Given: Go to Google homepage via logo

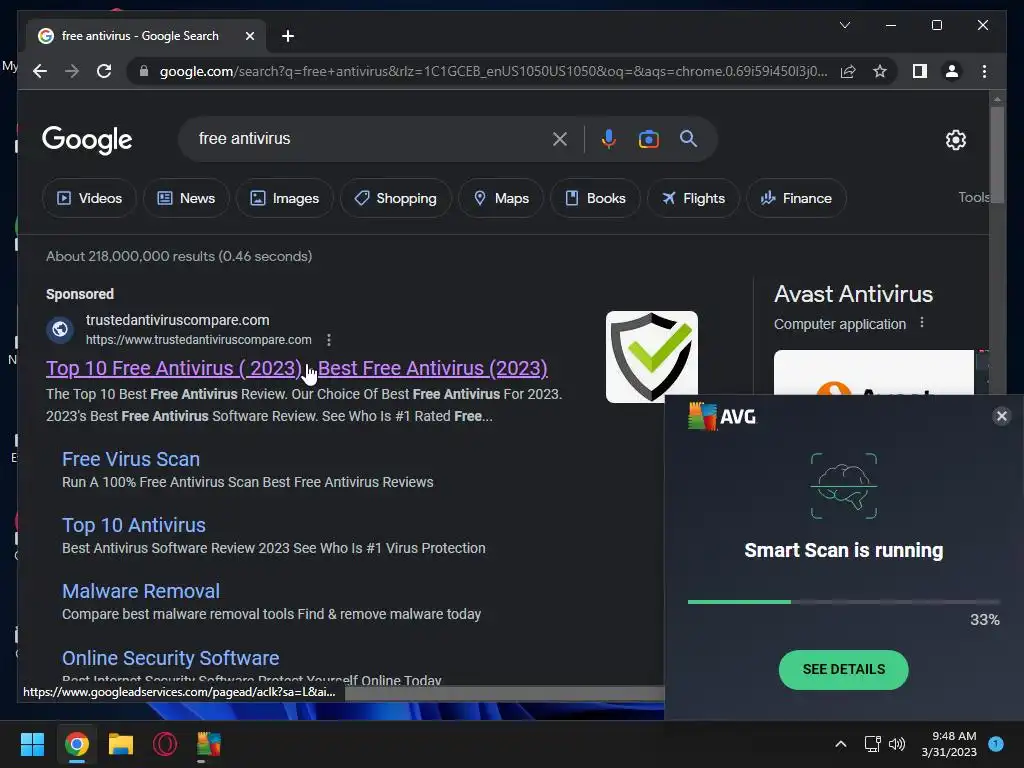Looking at the screenshot, I should point(87,139).
